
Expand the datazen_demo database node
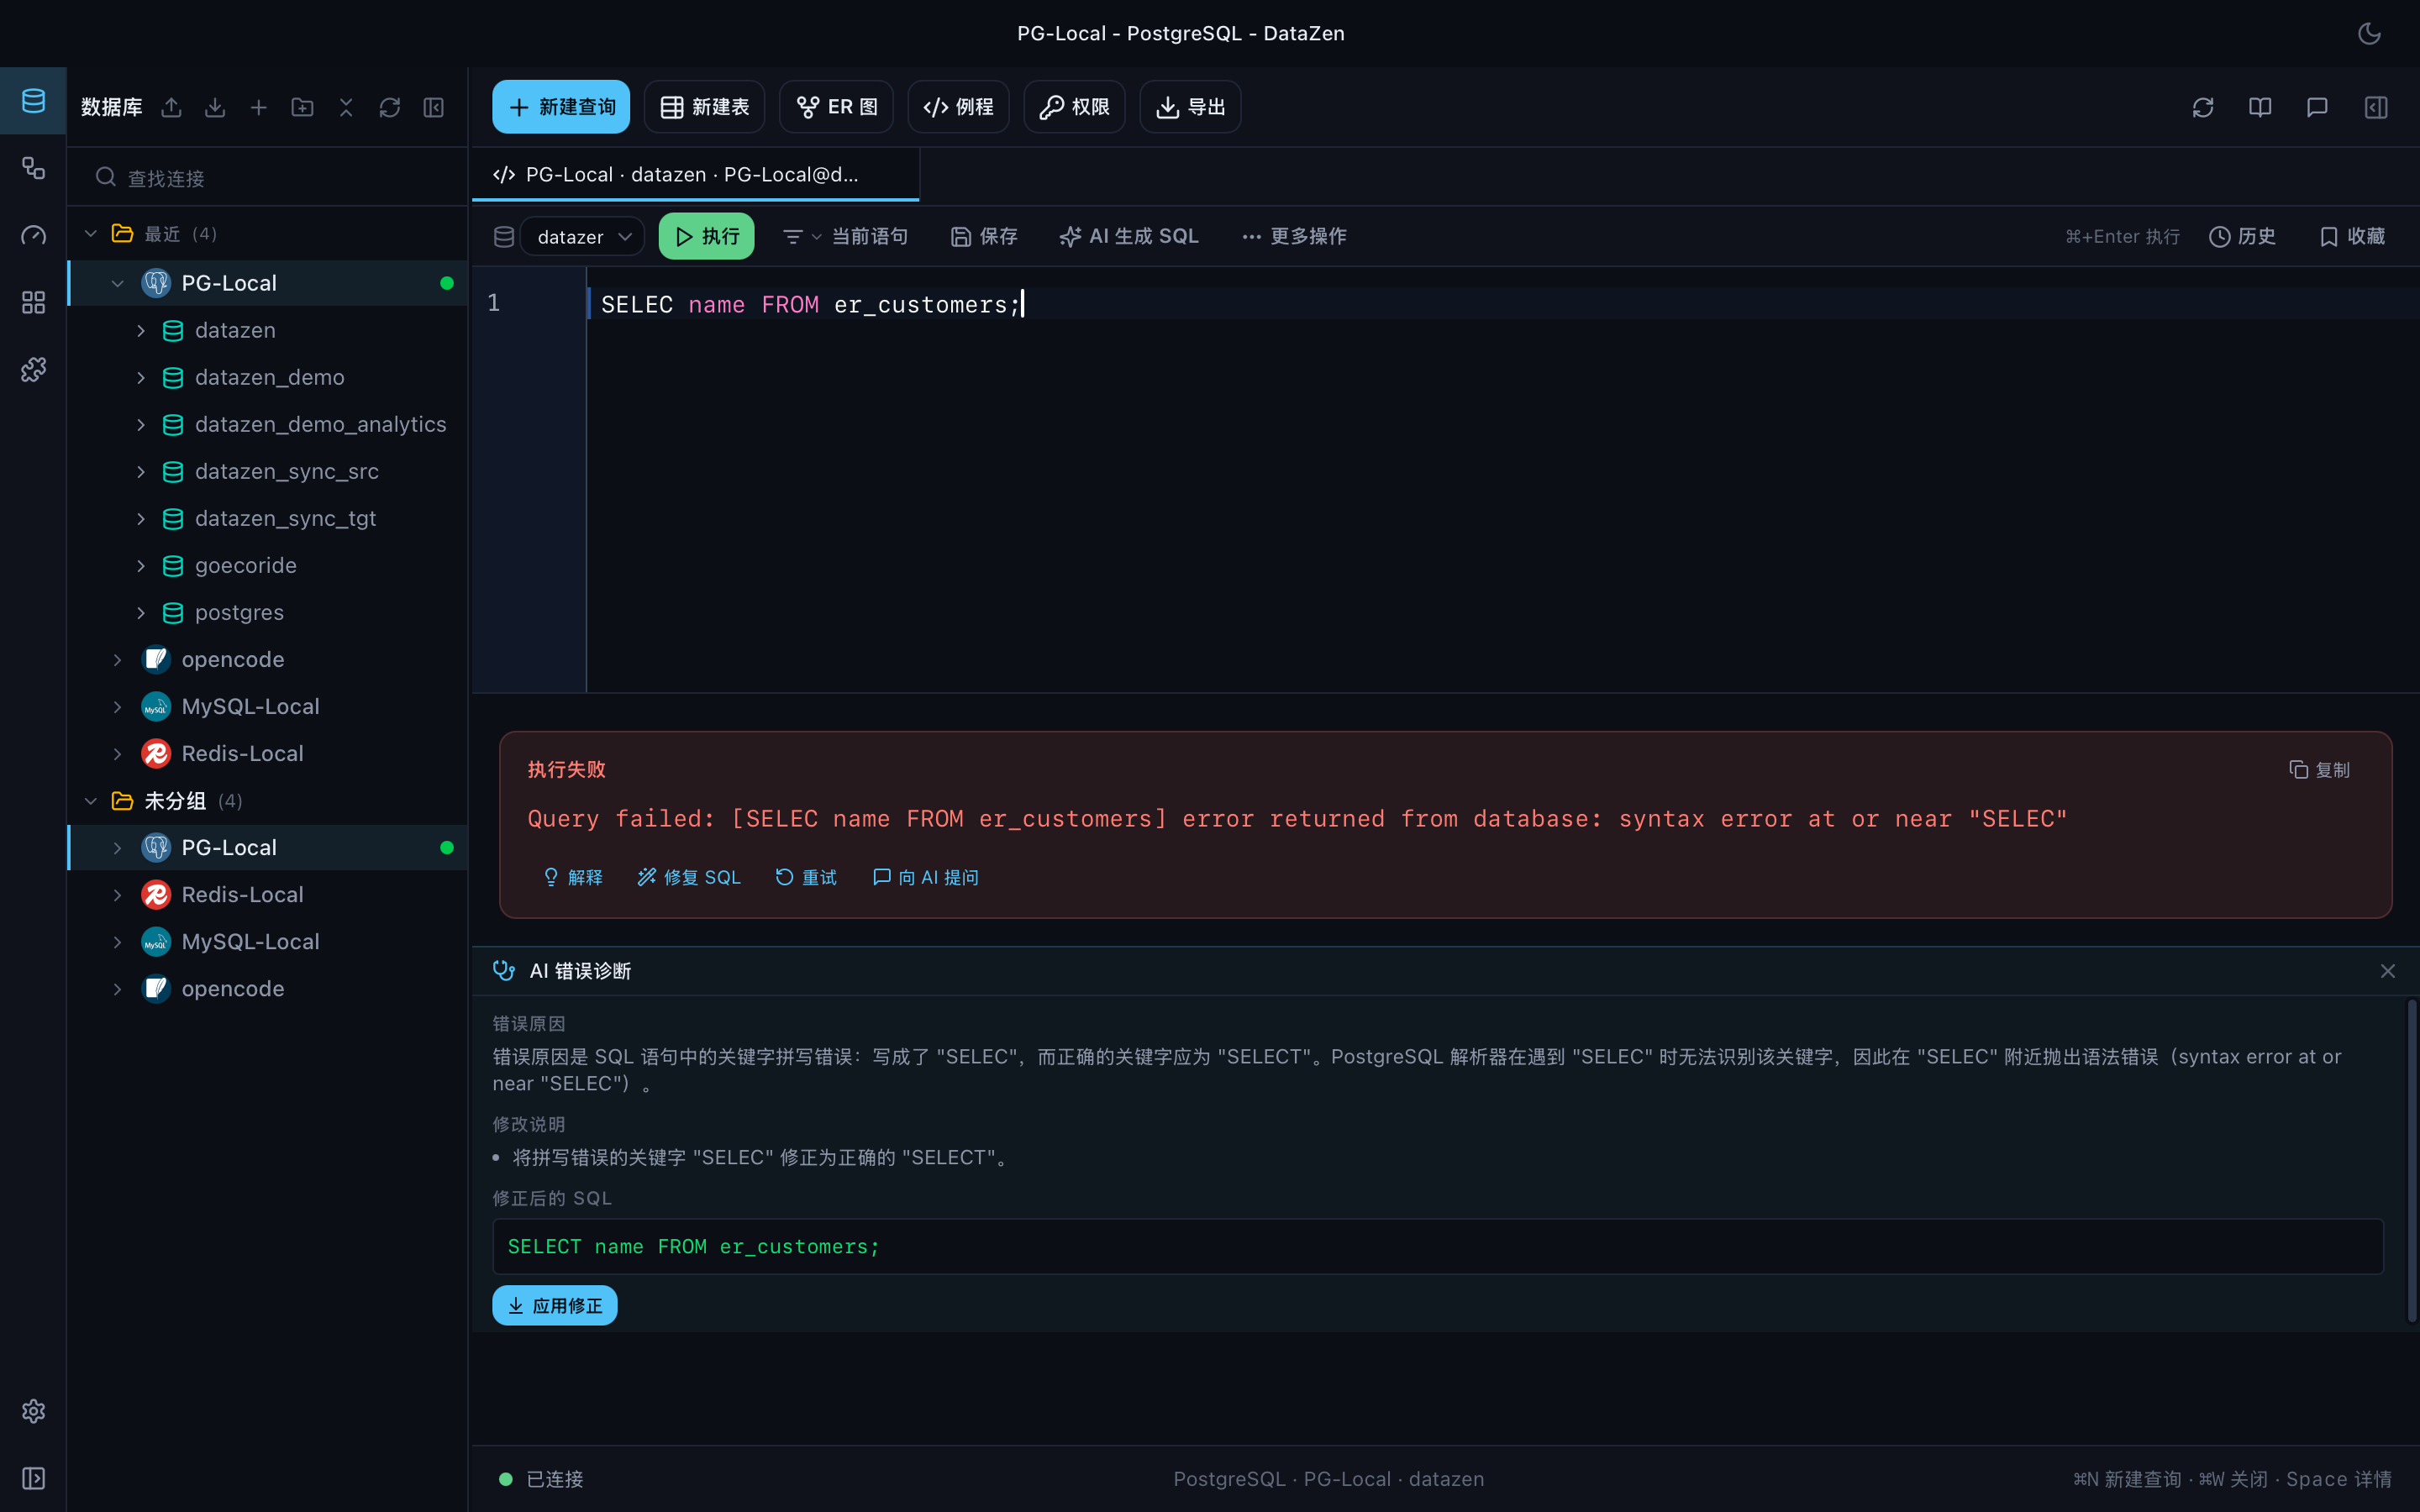click(x=141, y=377)
